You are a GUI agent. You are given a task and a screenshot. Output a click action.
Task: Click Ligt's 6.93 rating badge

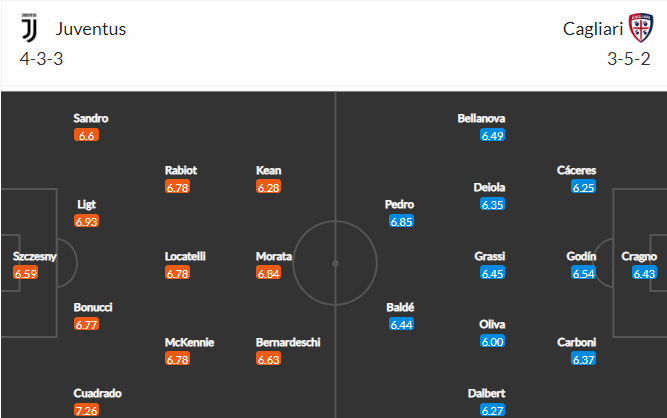click(x=87, y=221)
